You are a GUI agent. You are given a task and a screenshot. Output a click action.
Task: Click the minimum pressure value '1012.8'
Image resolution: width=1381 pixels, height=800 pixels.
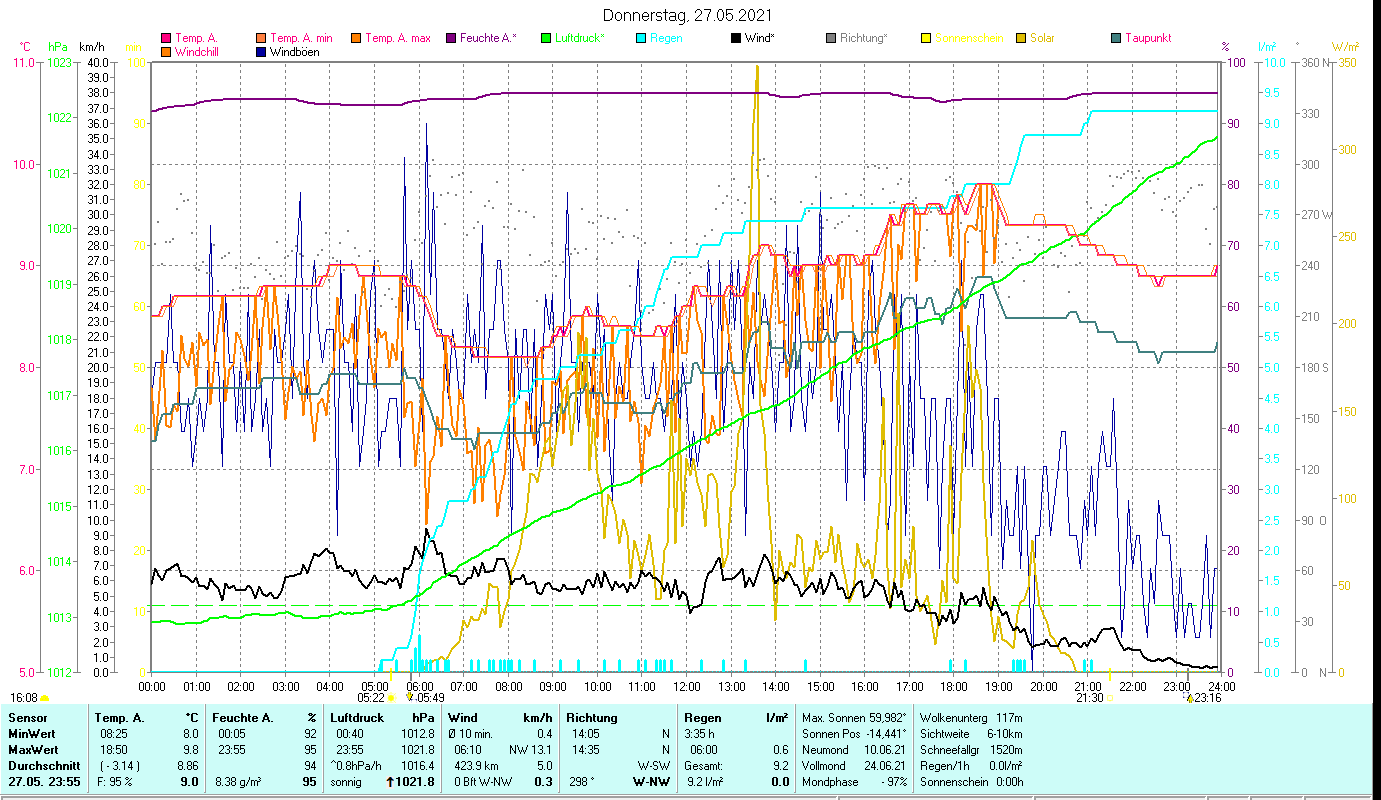(418, 733)
